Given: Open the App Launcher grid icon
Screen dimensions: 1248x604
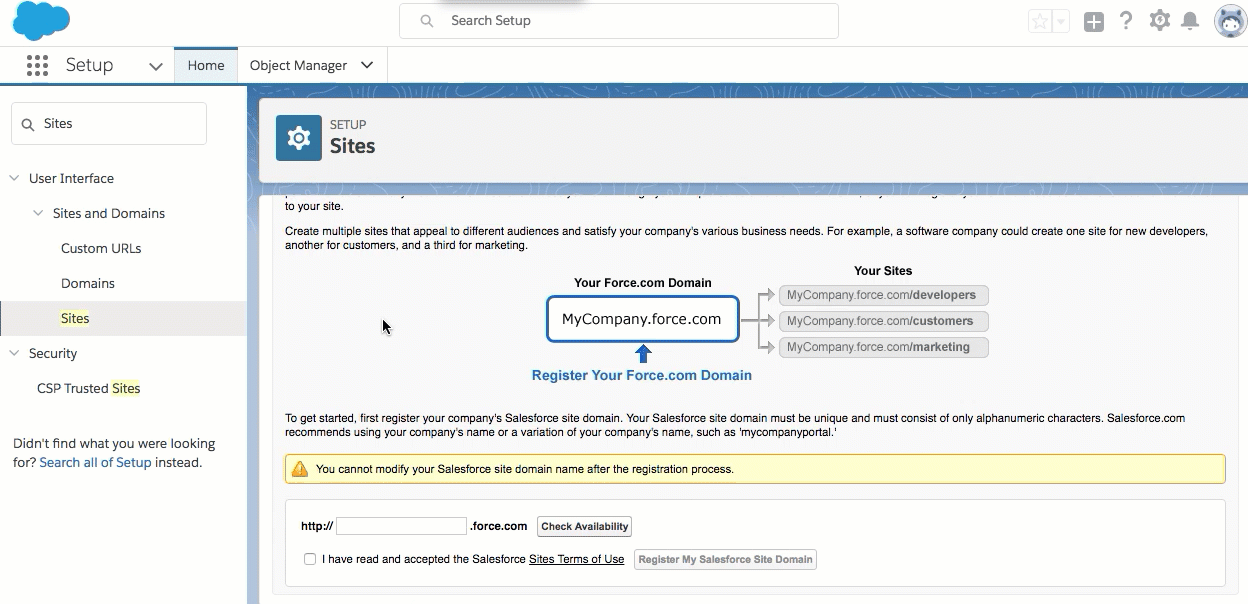Looking at the screenshot, I should click(37, 65).
